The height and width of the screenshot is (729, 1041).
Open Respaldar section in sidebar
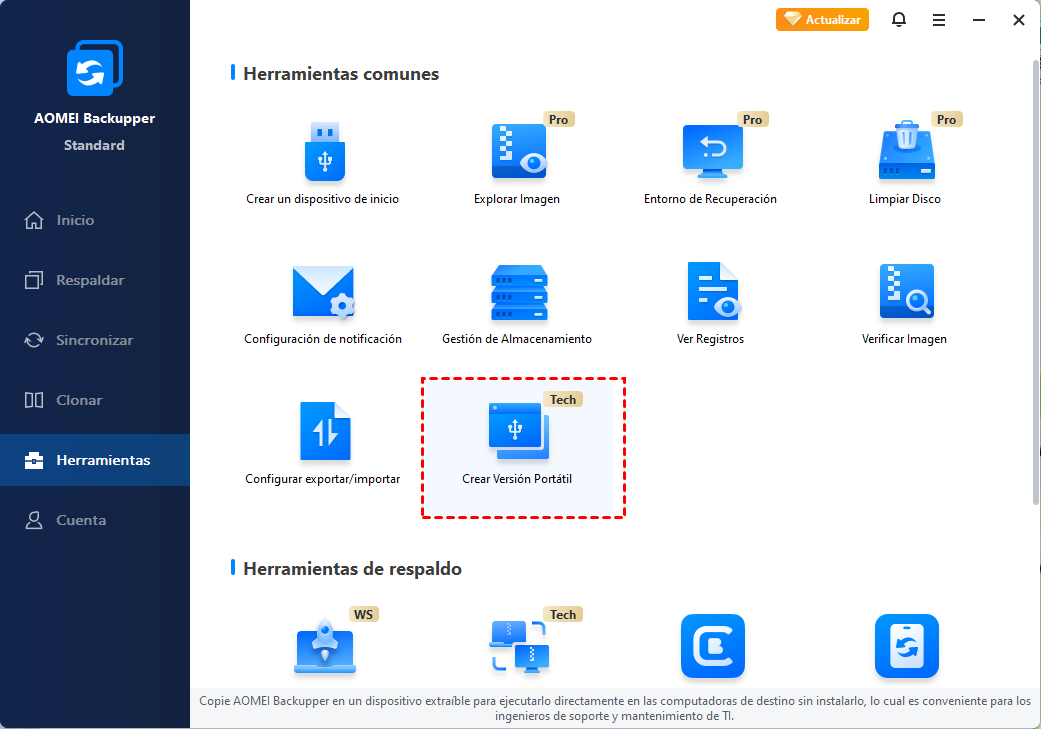tap(95, 280)
